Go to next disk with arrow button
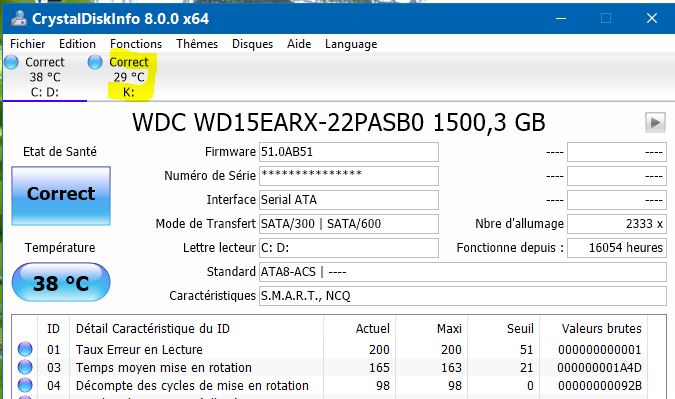Screen dimensions: 675x399 (x=655, y=123)
